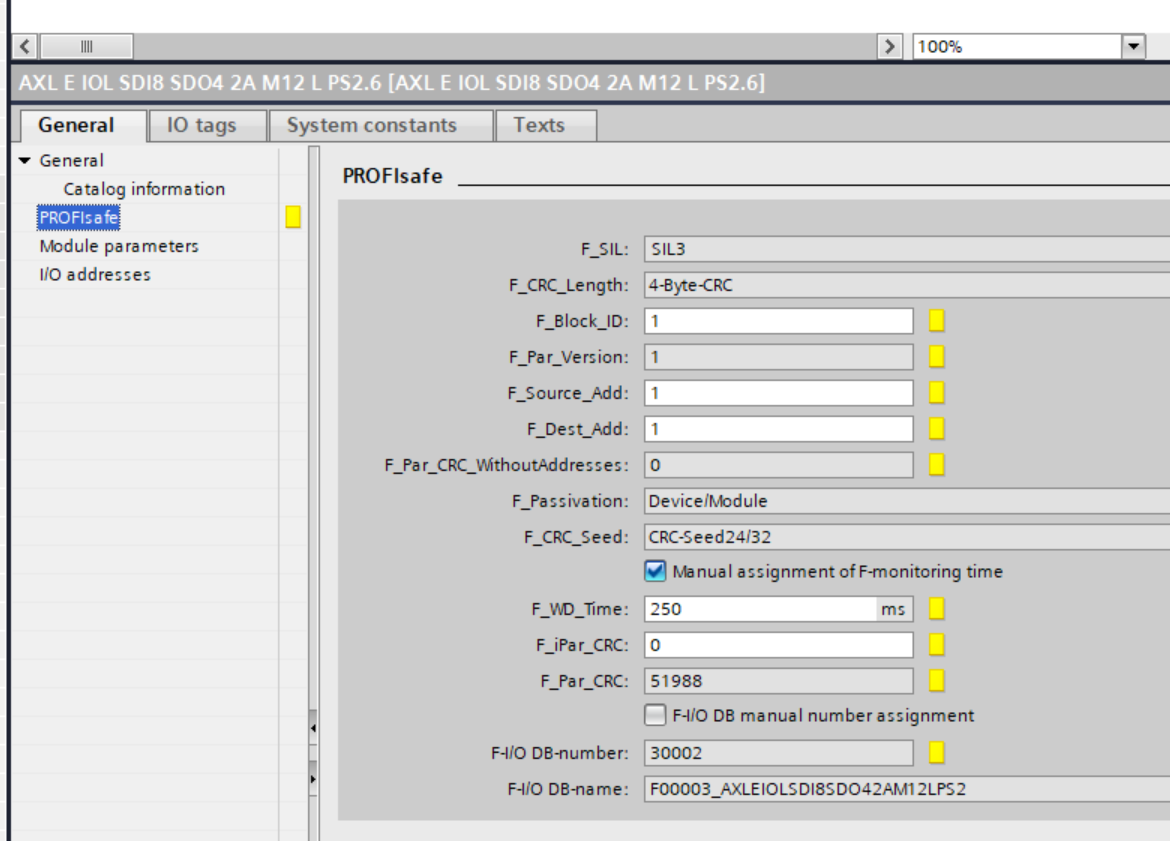
Task: Click the F_Source_Add input field
Action: pyautogui.click(x=778, y=393)
